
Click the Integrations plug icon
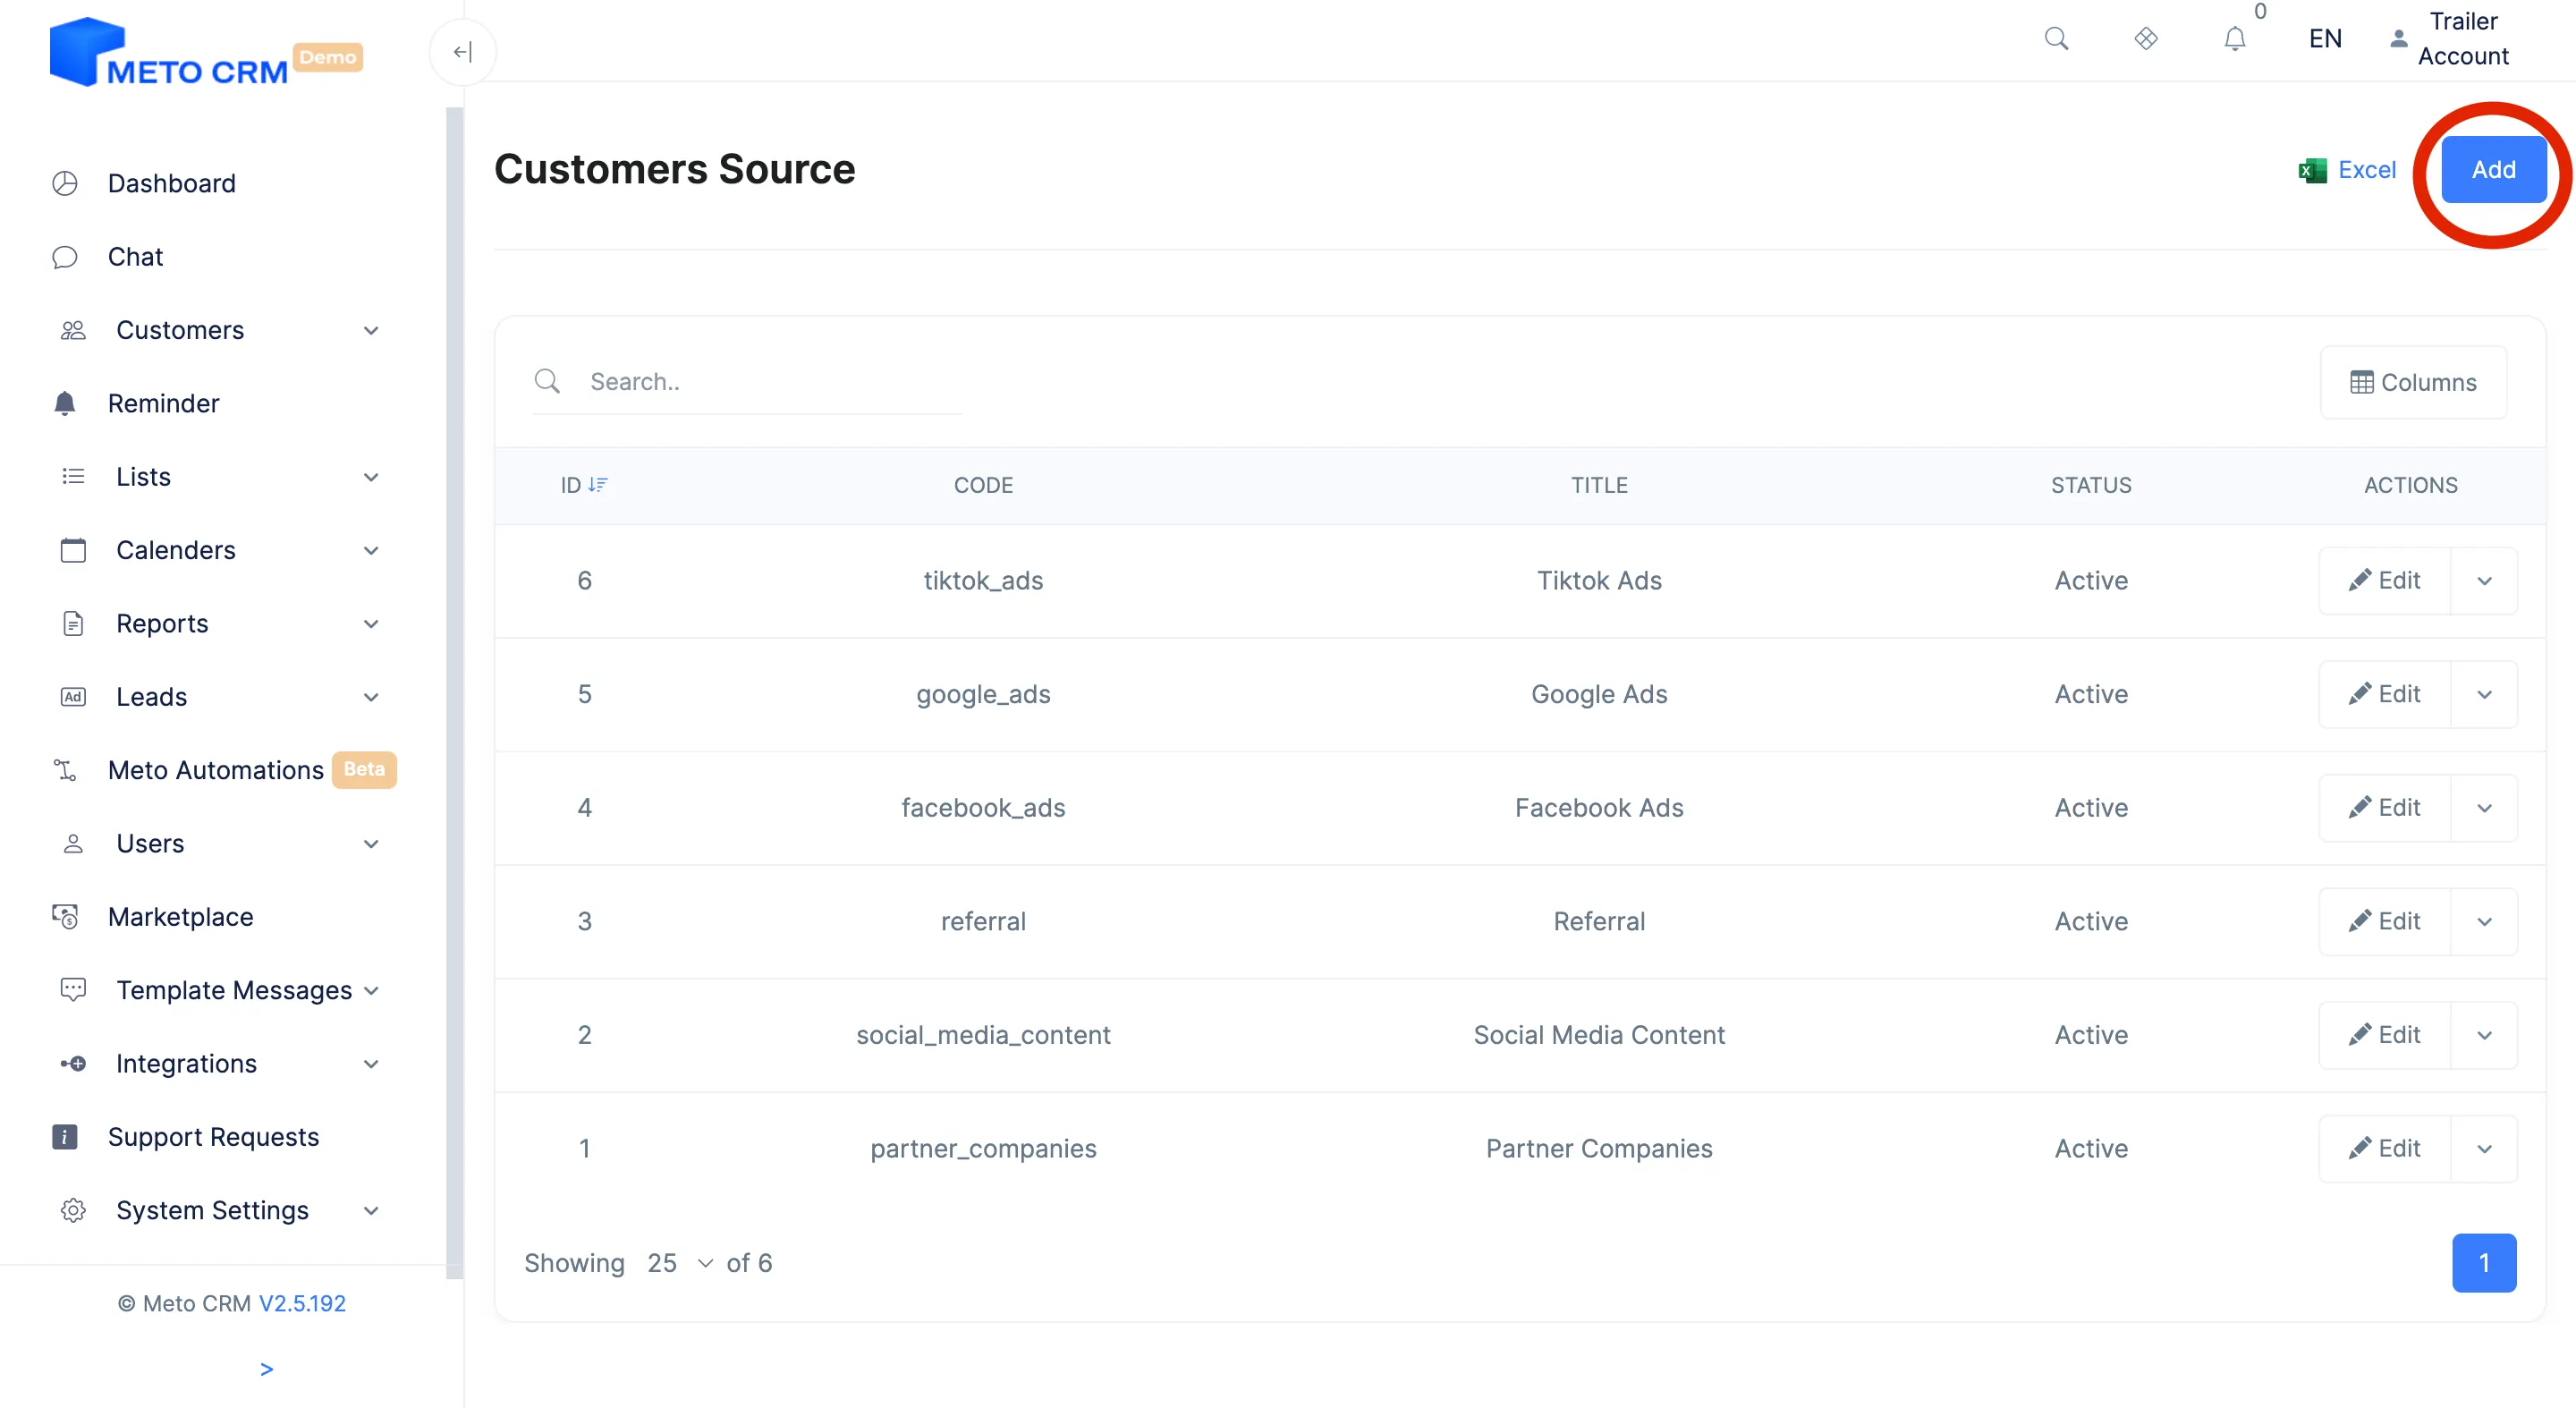click(x=73, y=1063)
